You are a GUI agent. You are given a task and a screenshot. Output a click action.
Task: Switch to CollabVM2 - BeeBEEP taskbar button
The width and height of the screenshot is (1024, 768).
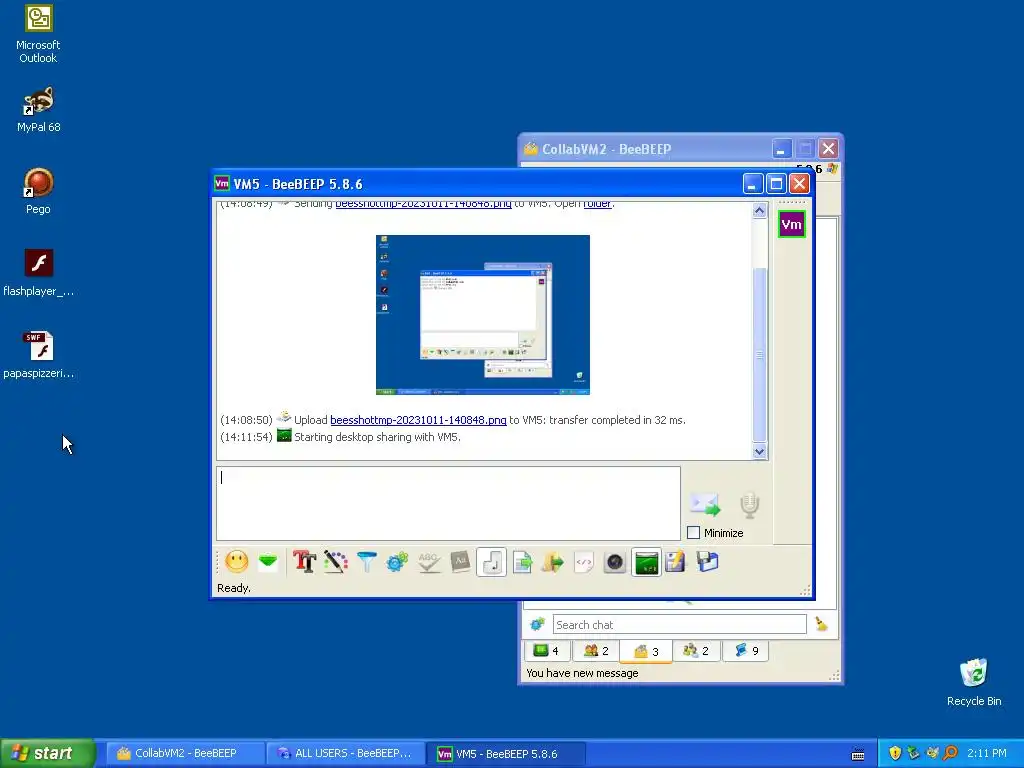coord(185,753)
